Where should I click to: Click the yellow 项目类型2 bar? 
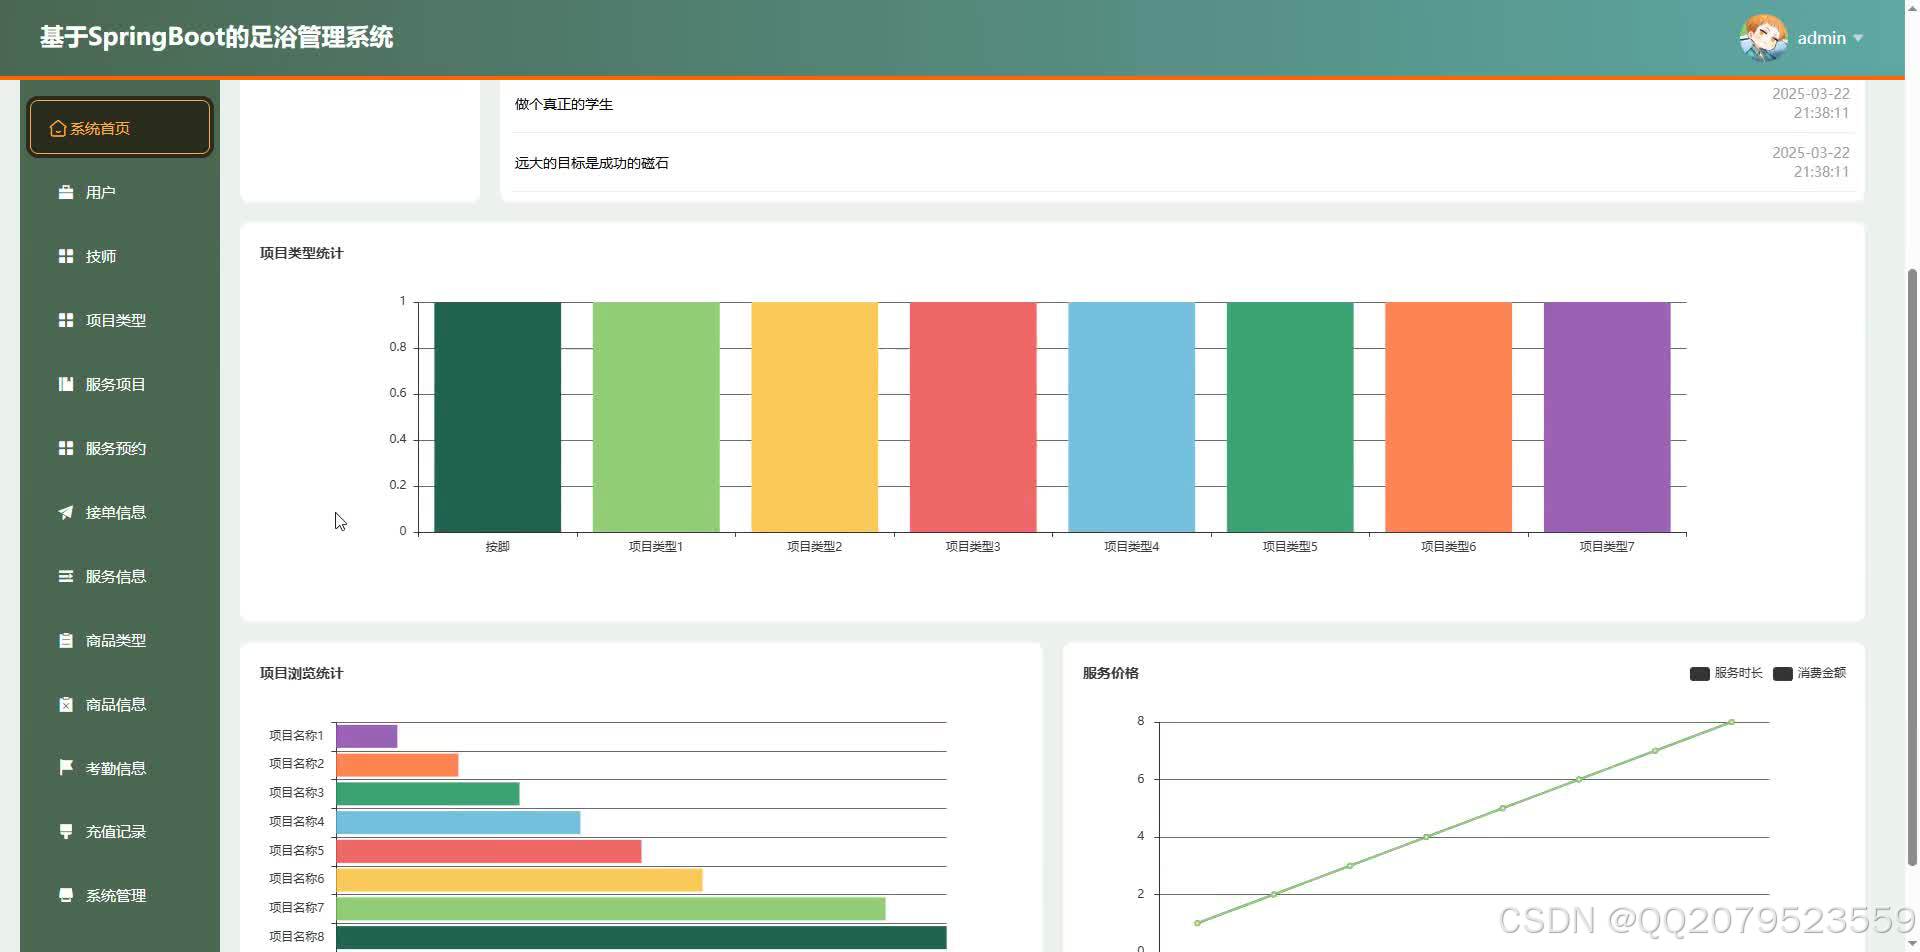(814, 417)
